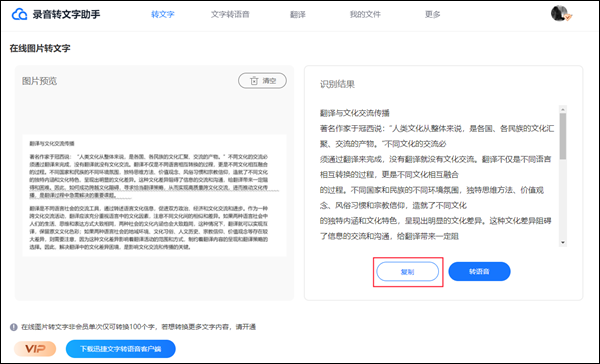The width and height of the screenshot is (600, 364).
Task: Click result line starting 须通过翻译来完成
Action: coord(435,159)
